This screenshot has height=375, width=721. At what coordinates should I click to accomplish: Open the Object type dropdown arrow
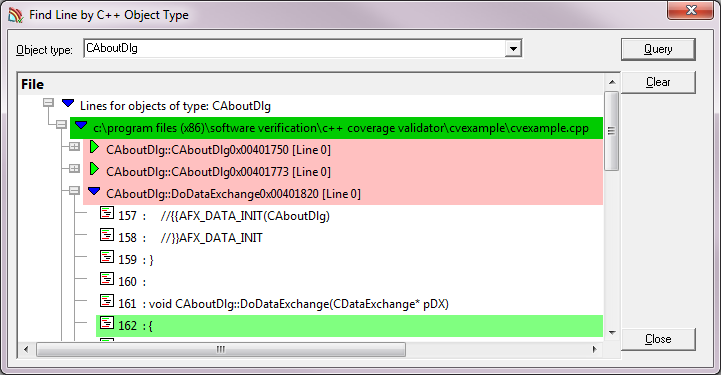(x=513, y=48)
